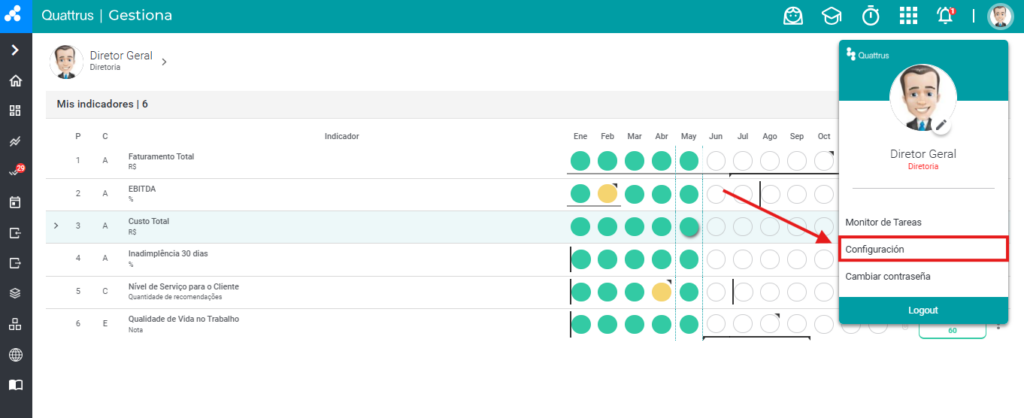Expand the left sidebar with the chevron
The height and width of the screenshot is (418, 1024).
pyautogui.click(x=16, y=50)
